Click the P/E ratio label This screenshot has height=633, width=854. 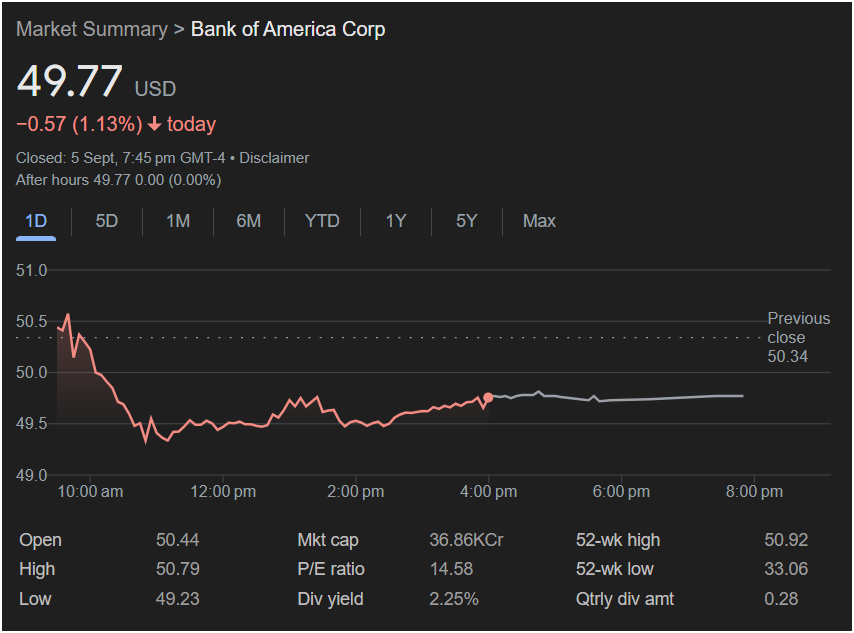331,569
